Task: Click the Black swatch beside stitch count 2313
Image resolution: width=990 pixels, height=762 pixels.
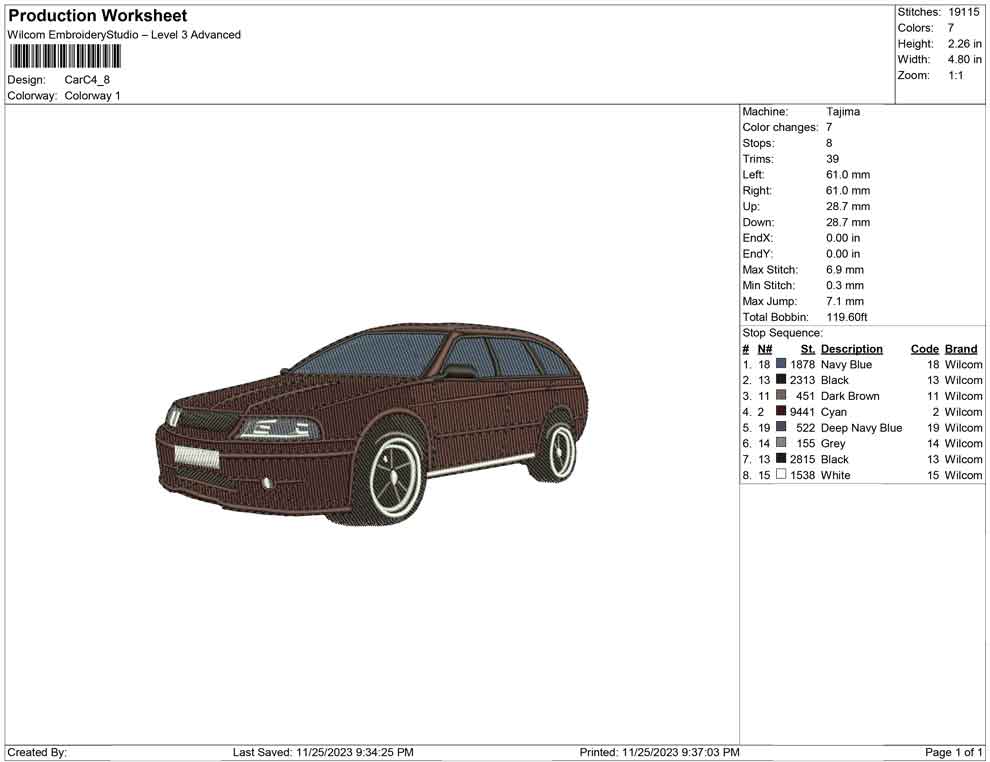Action: pos(781,380)
